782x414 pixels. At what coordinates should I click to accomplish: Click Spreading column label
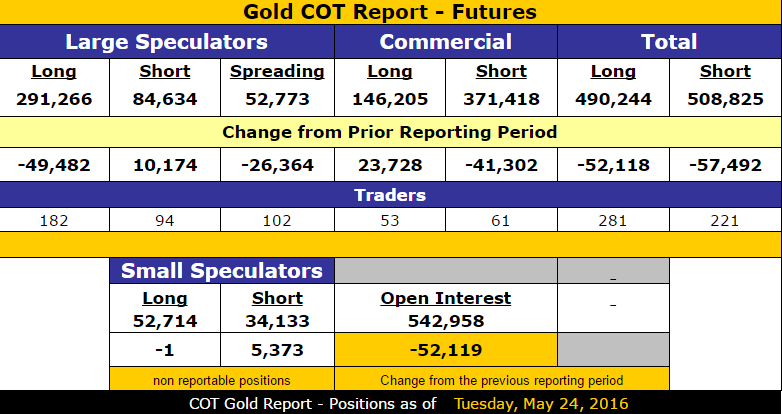pyautogui.click(x=277, y=71)
